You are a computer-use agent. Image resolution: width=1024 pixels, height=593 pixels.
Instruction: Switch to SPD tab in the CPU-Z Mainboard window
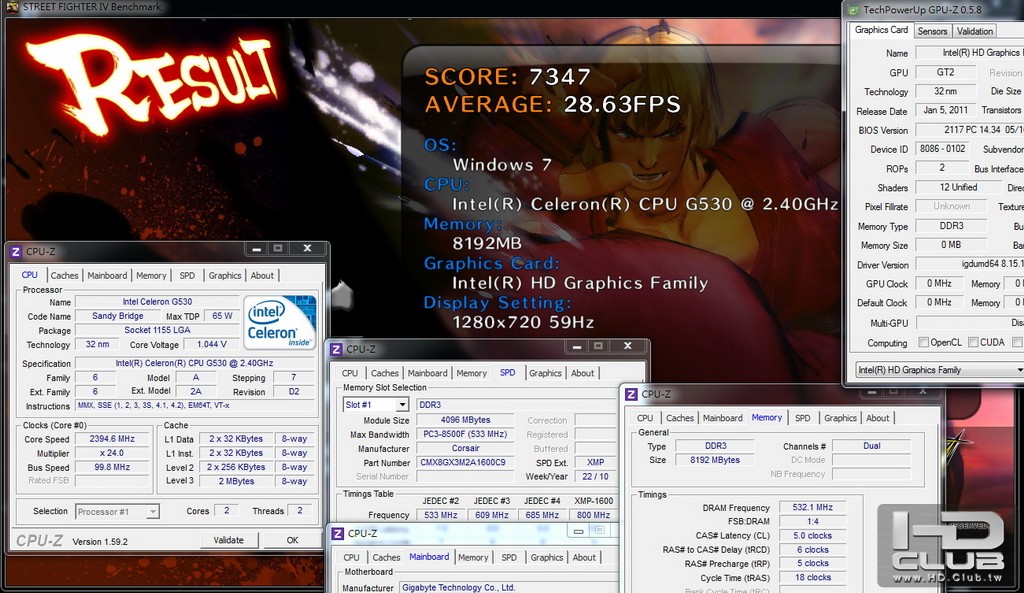click(x=509, y=558)
